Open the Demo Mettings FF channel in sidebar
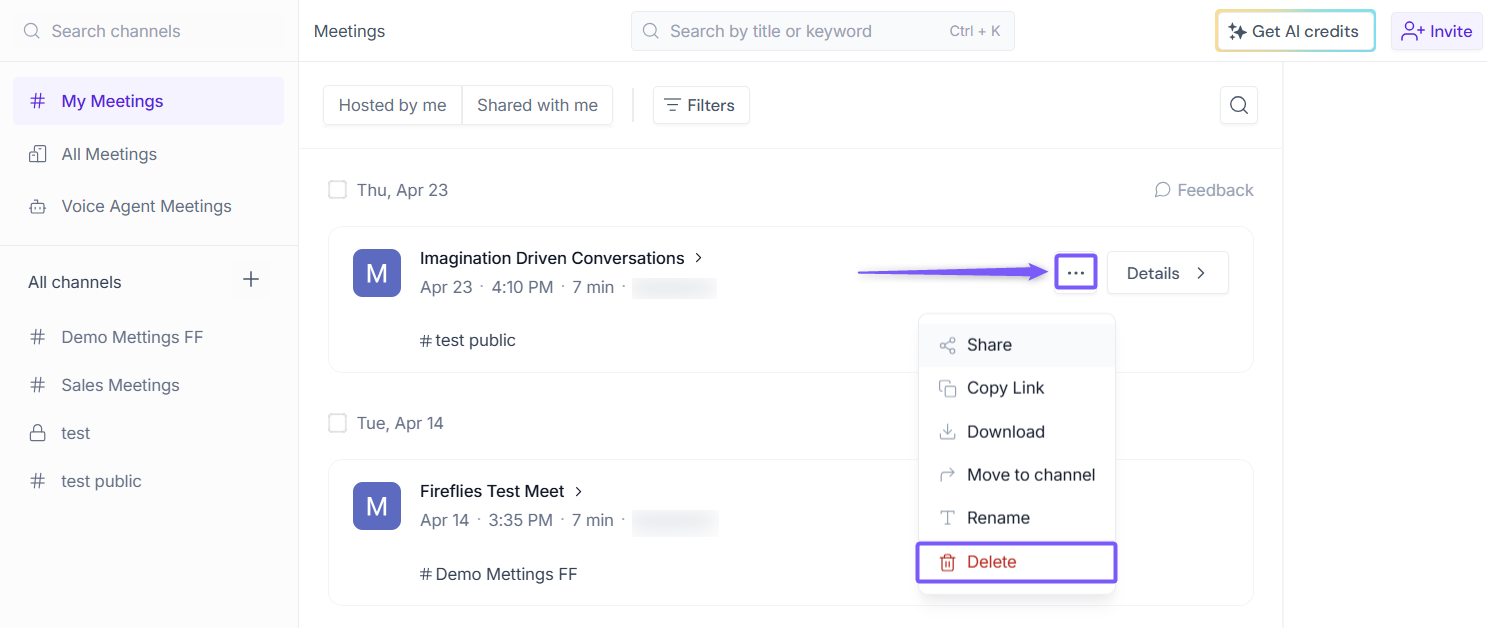This screenshot has height=628, width=1487. pyautogui.click(x=148, y=337)
